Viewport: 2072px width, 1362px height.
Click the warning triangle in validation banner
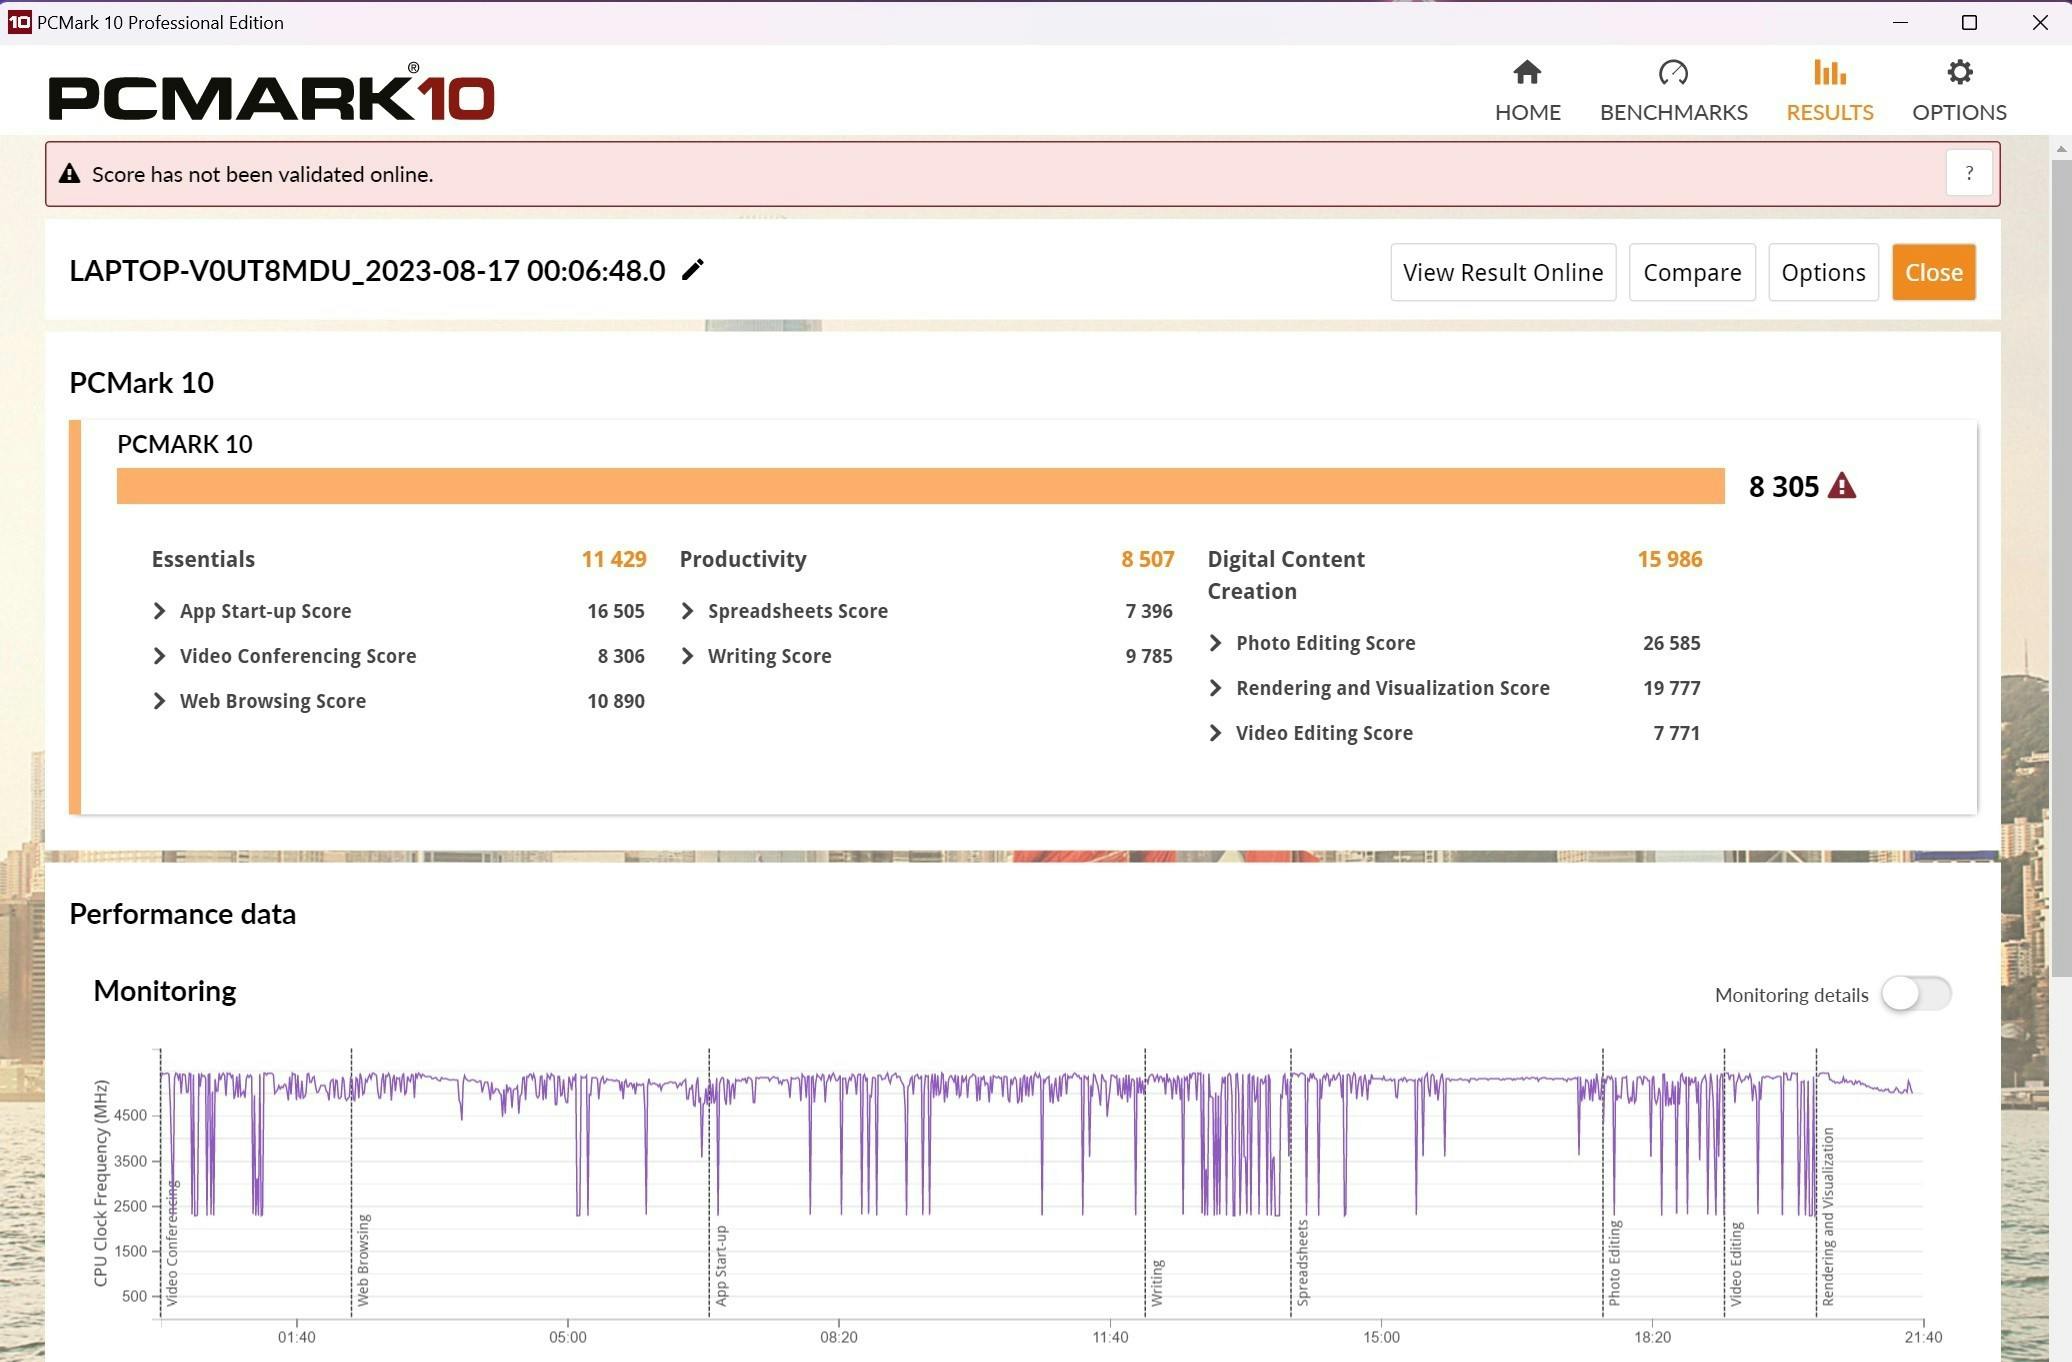69,174
